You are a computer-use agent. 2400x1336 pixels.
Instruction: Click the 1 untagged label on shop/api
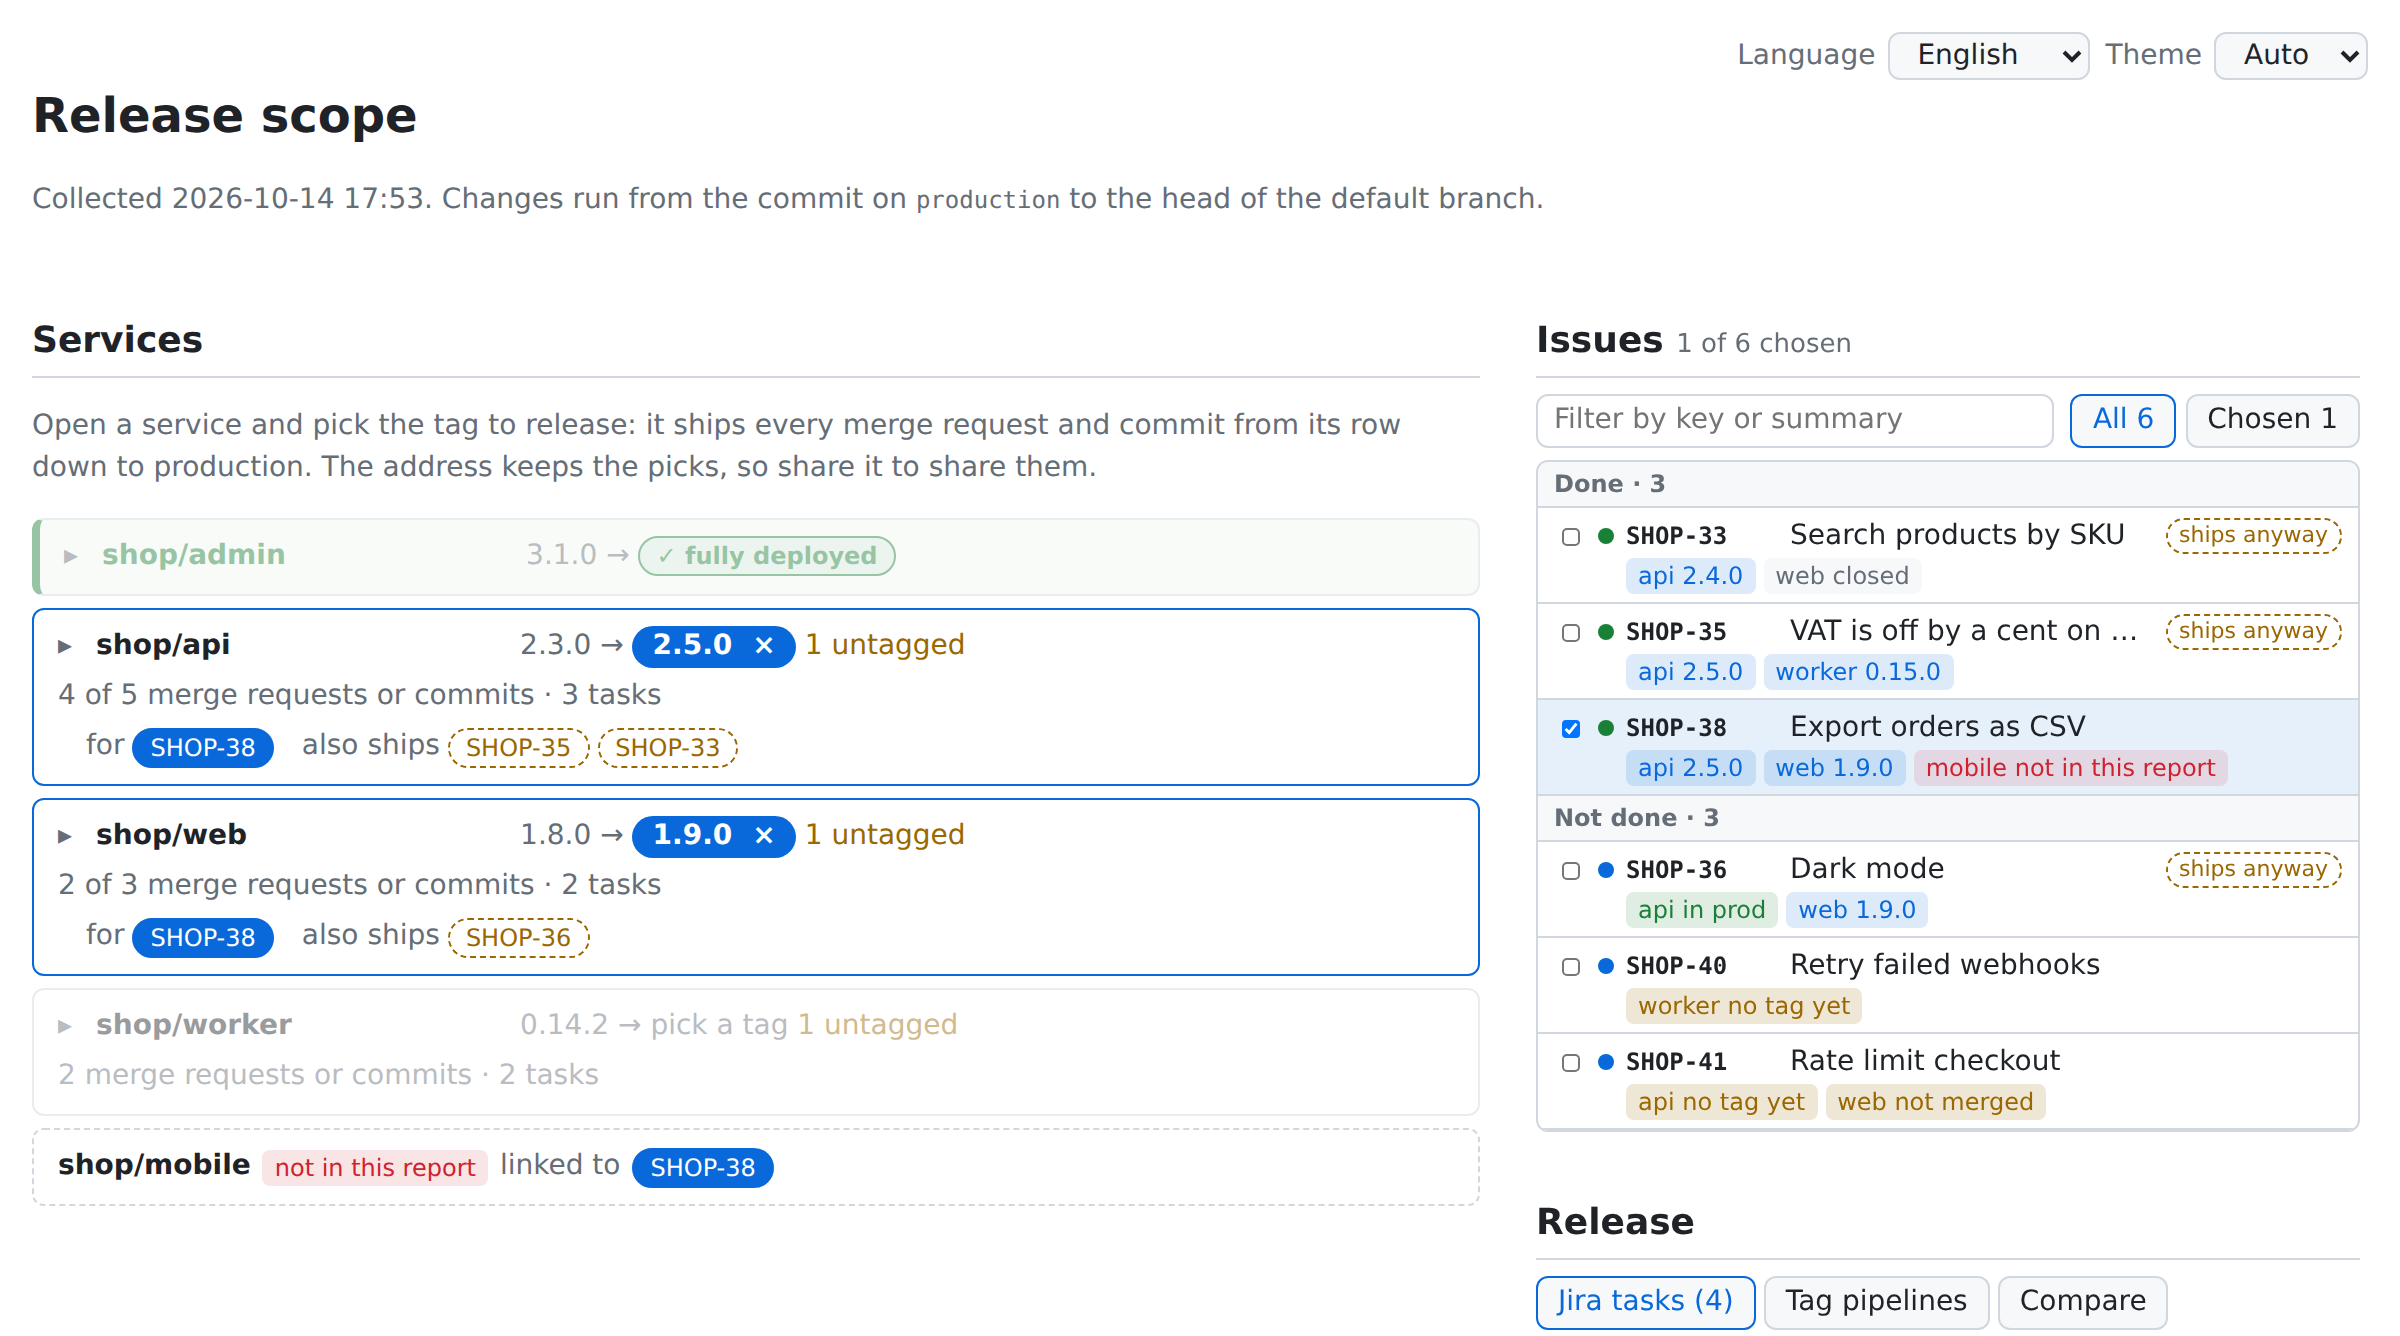click(885, 645)
